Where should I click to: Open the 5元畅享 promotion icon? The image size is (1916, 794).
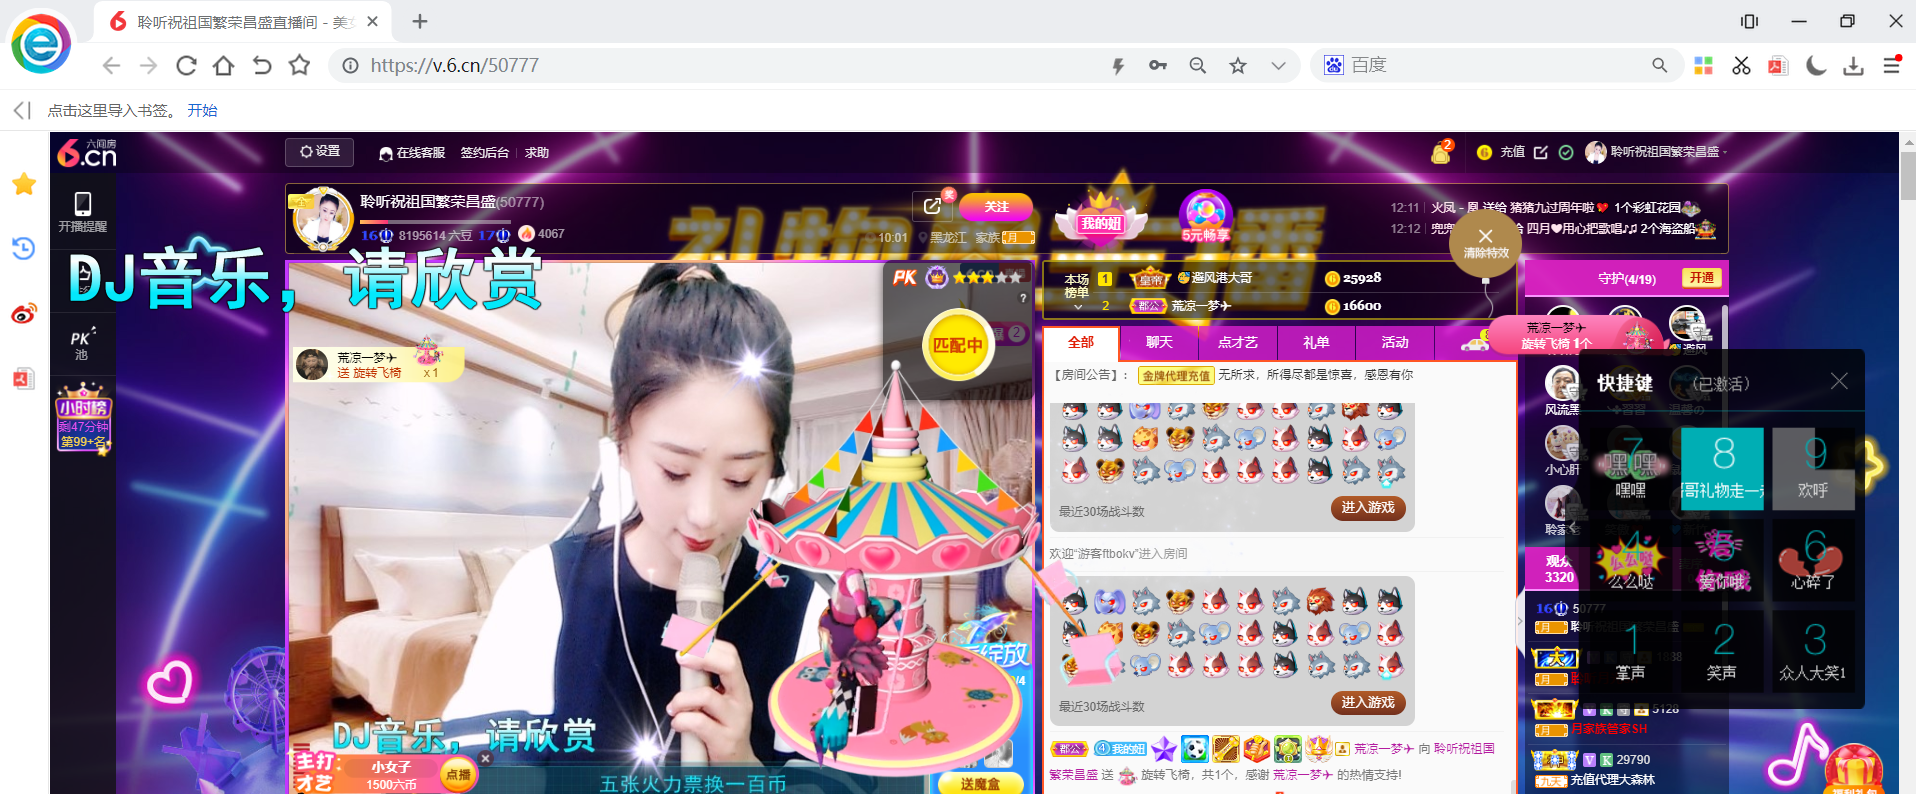[x=1205, y=216]
